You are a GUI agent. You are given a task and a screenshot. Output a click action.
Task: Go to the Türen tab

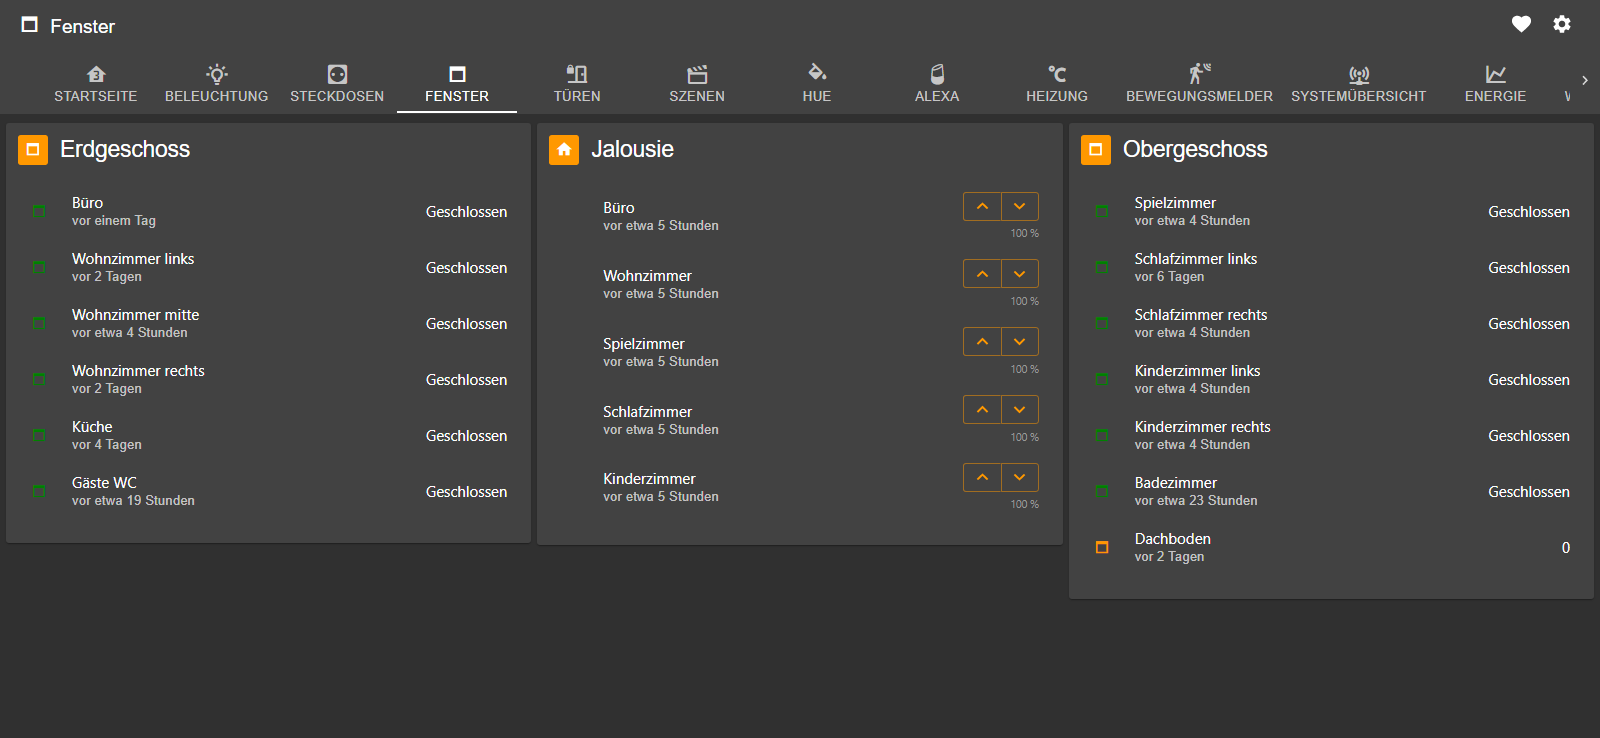click(x=577, y=84)
